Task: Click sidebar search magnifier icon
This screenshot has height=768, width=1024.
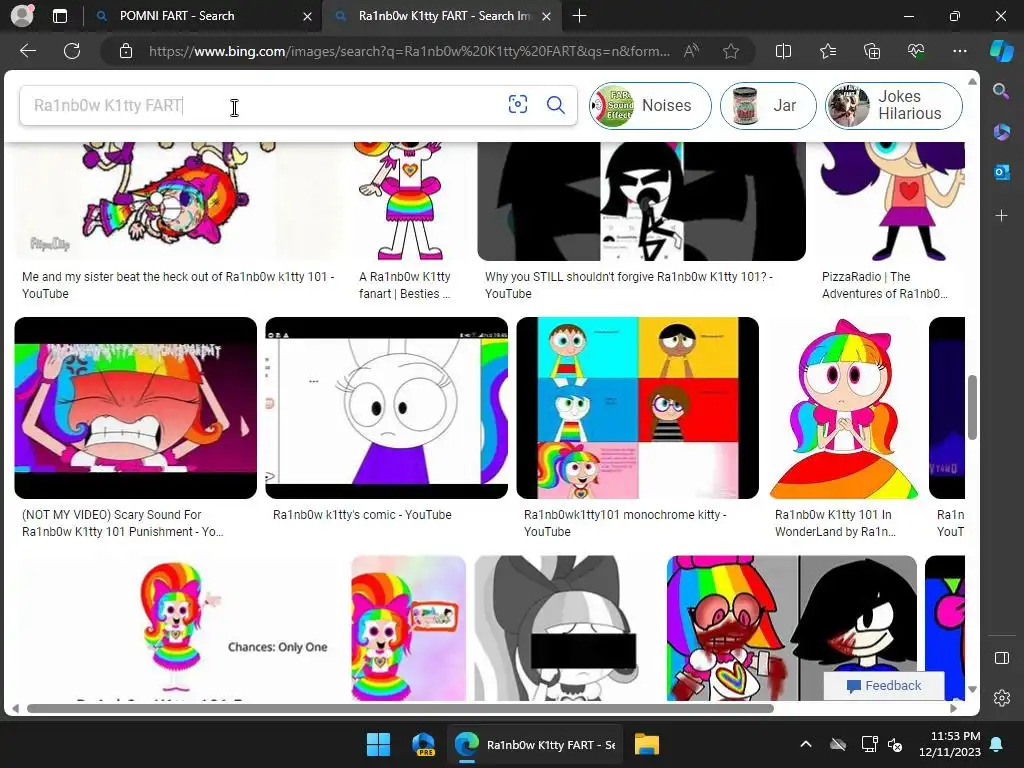Action: 1001,91
